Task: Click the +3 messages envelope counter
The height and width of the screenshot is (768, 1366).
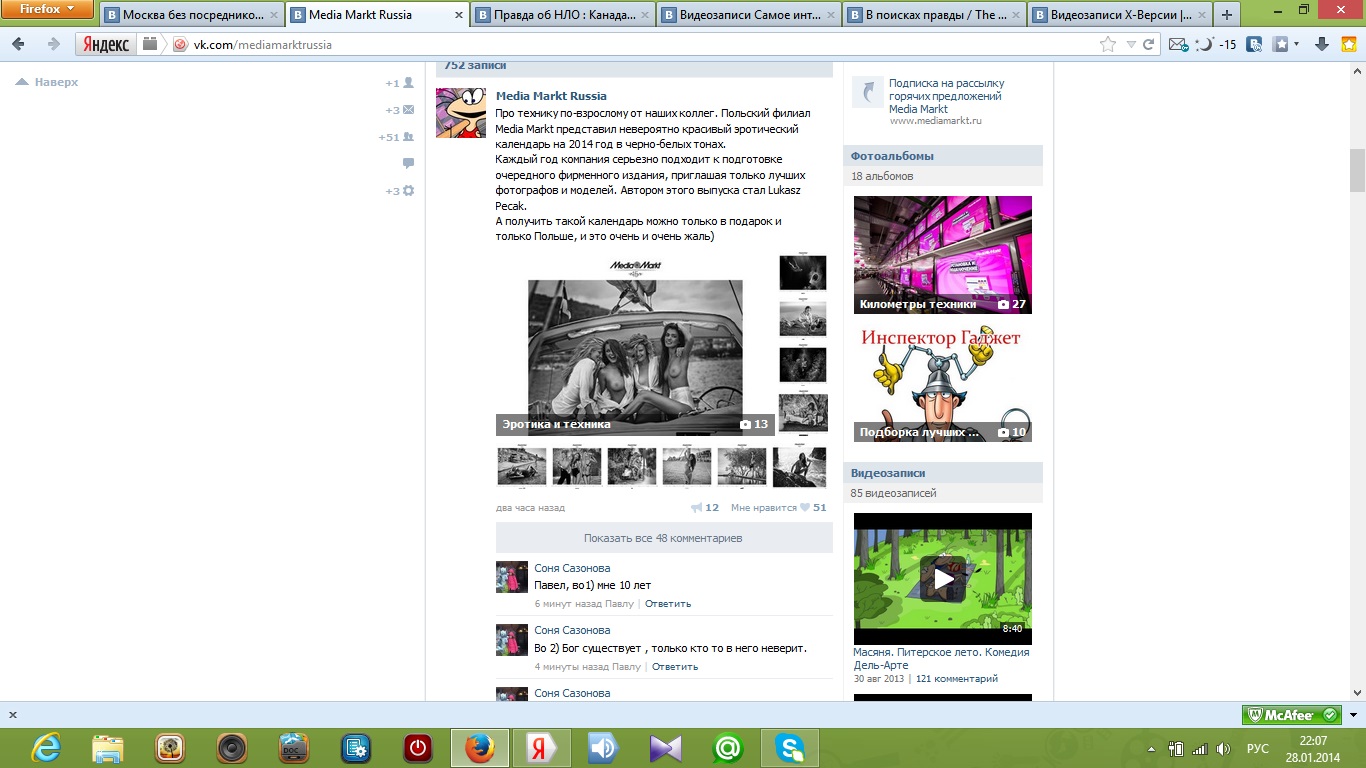Action: [400, 110]
